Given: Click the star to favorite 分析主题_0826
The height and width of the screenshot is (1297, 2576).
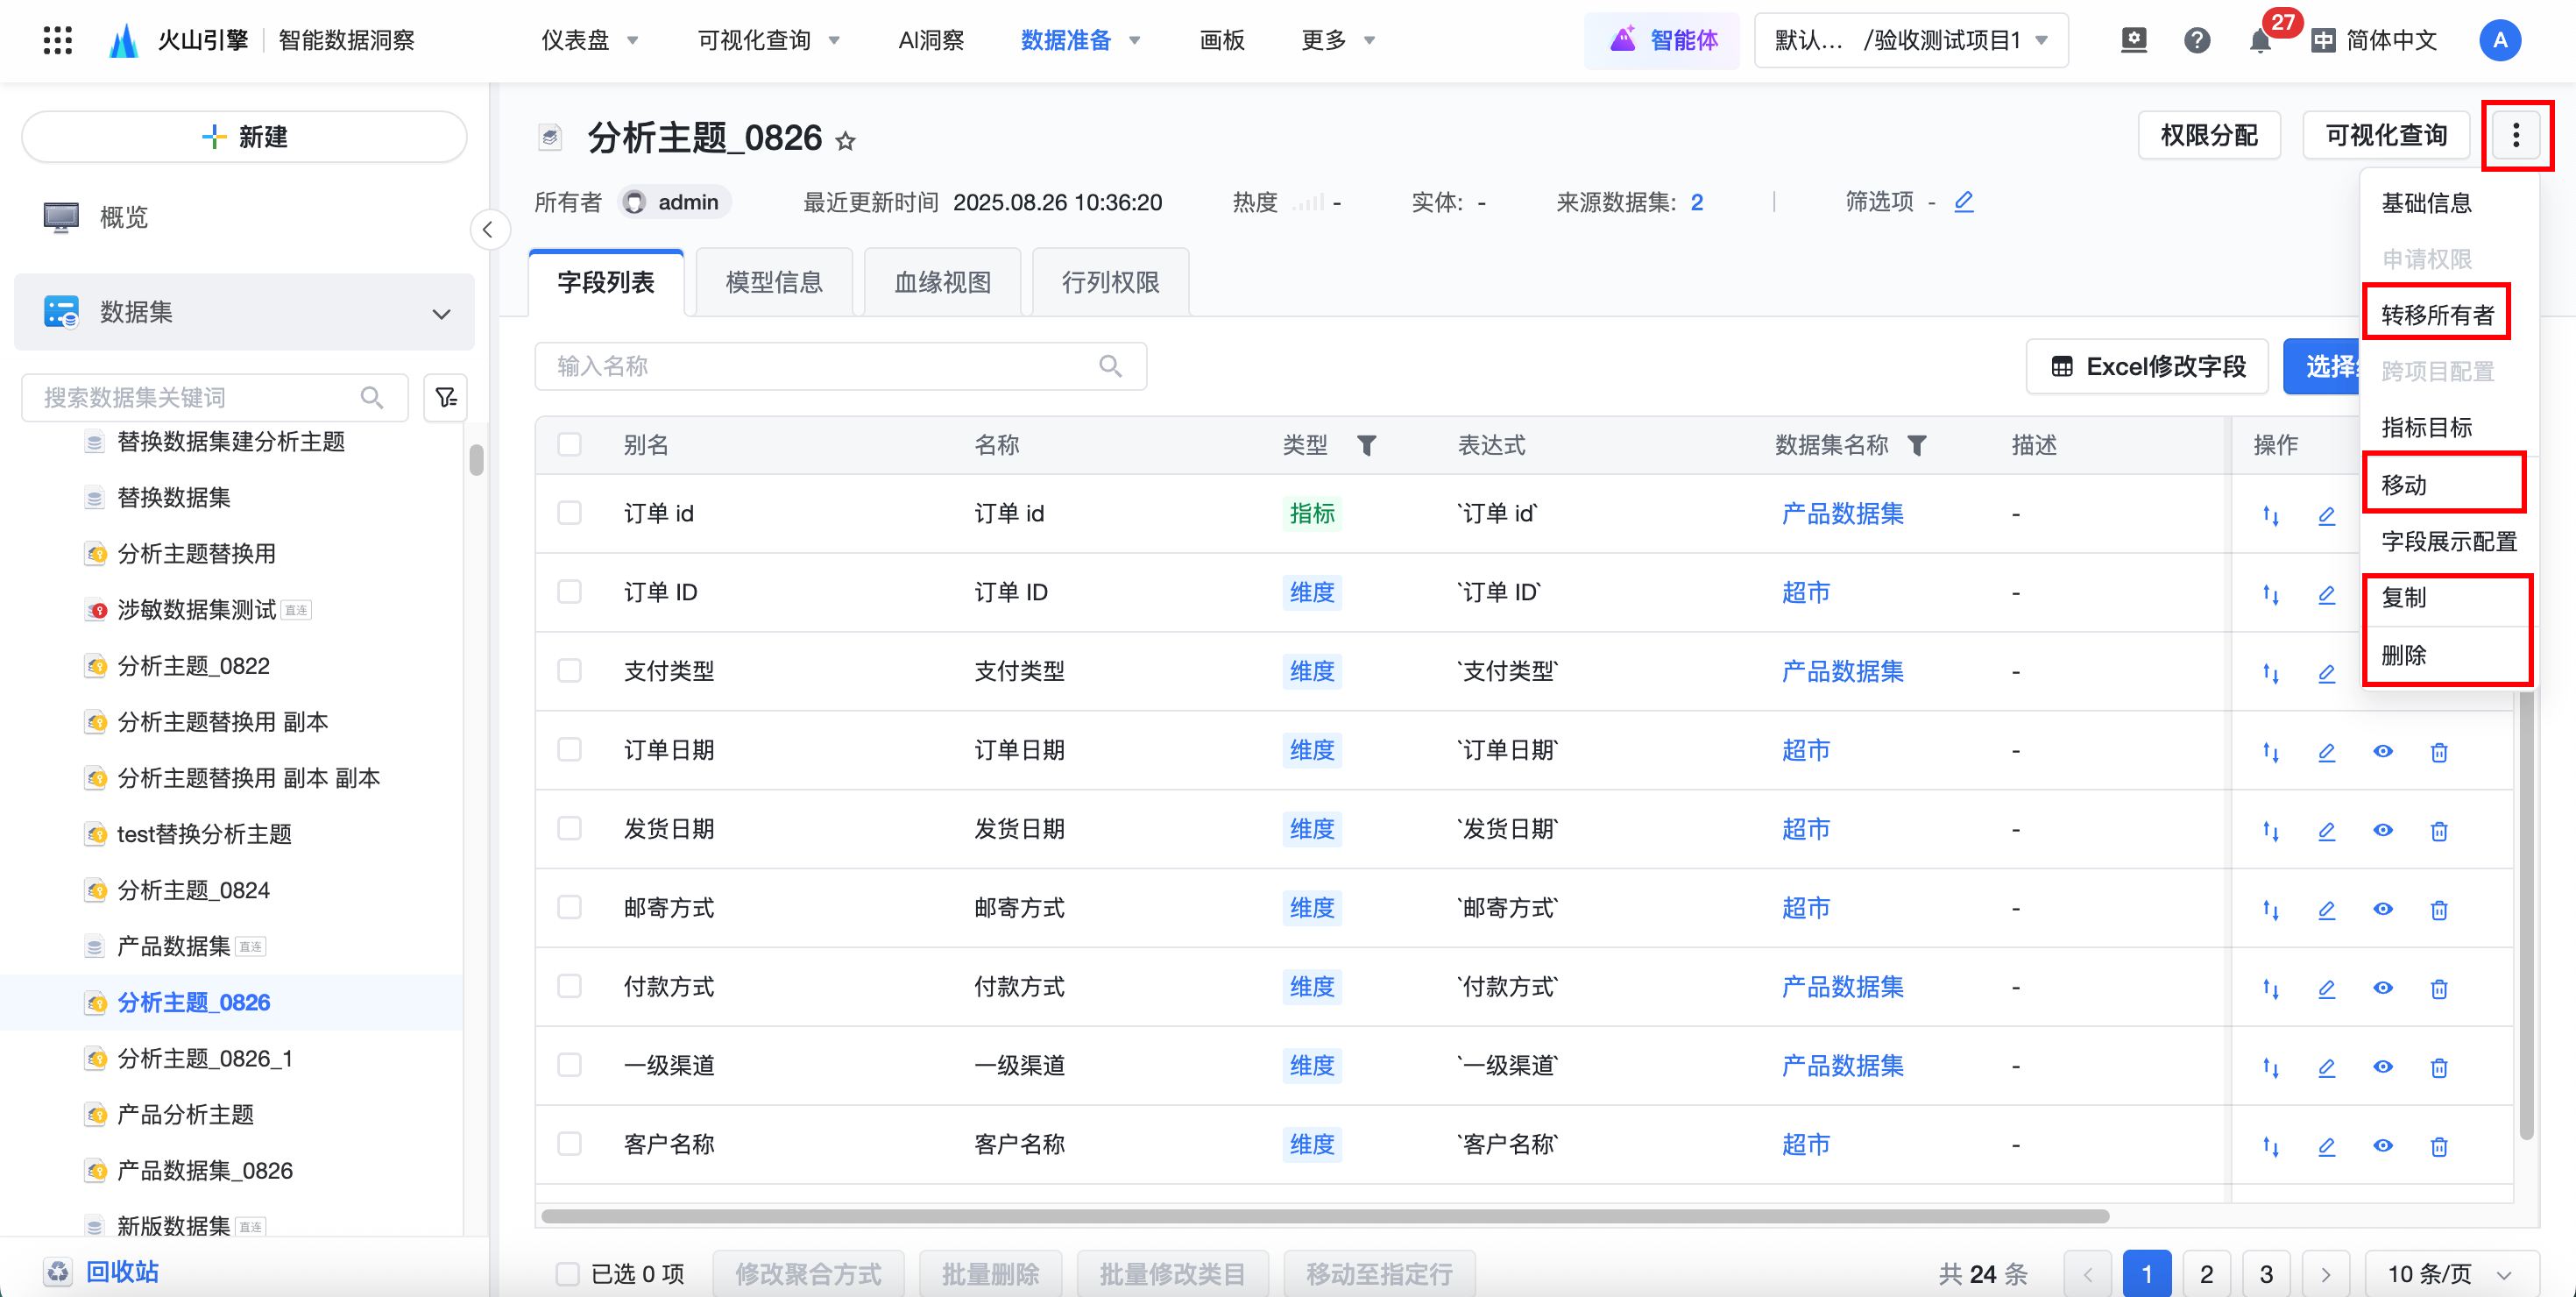Looking at the screenshot, I should [846, 141].
